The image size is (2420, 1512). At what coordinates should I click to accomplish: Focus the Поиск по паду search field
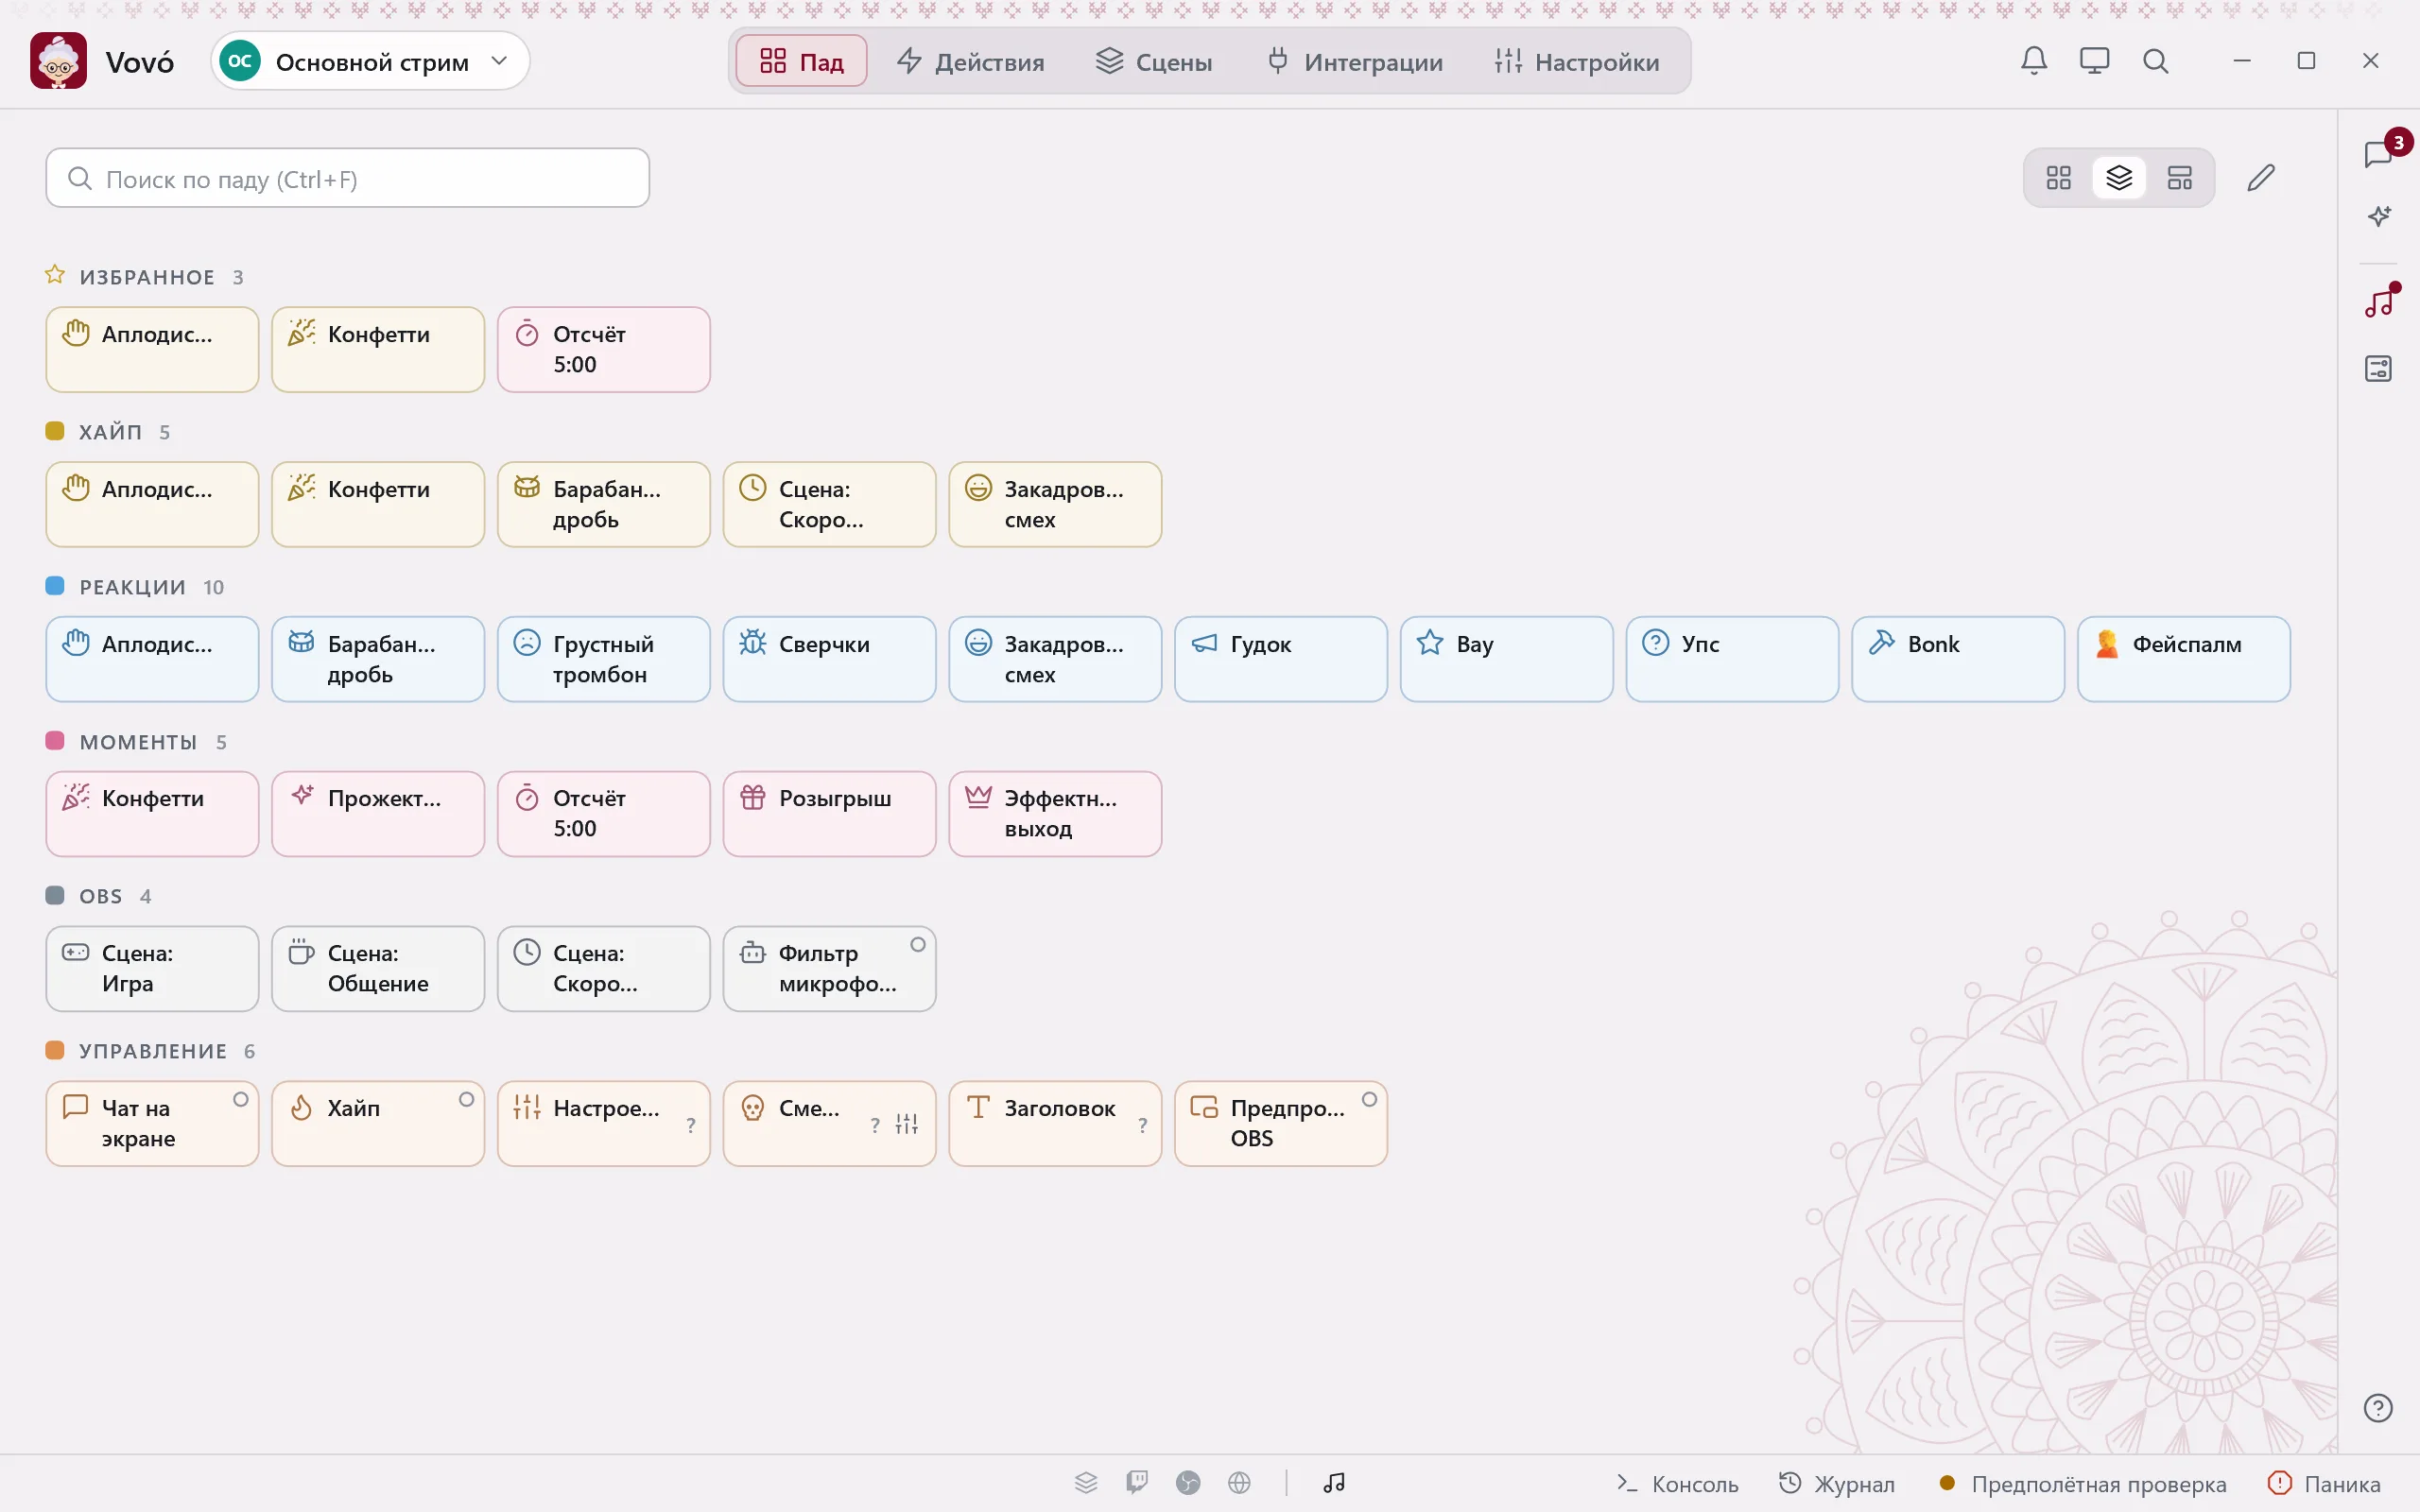tap(347, 178)
